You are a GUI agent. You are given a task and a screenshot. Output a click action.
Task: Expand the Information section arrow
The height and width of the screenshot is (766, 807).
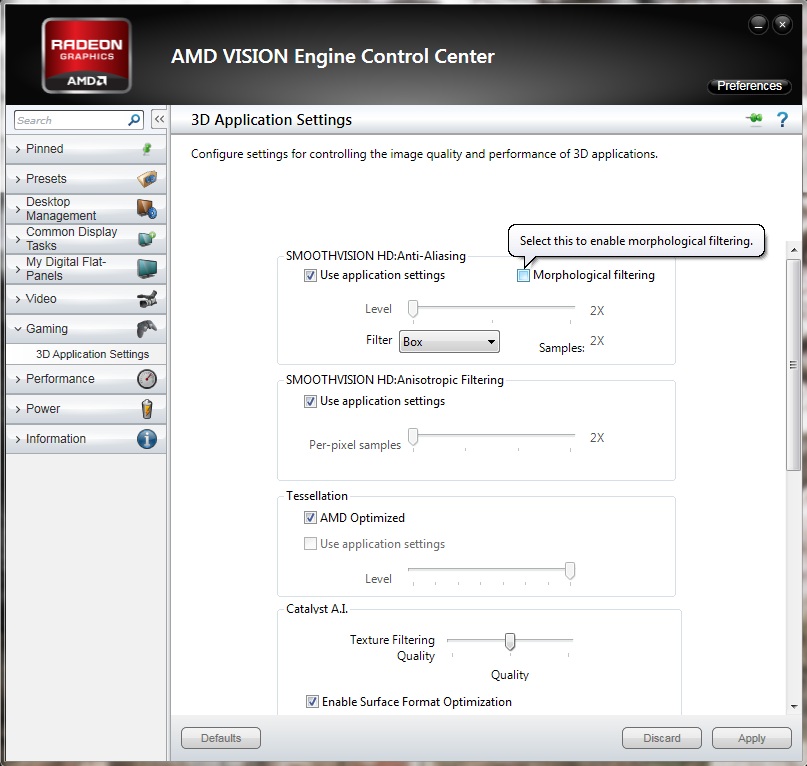pos(18,439)
